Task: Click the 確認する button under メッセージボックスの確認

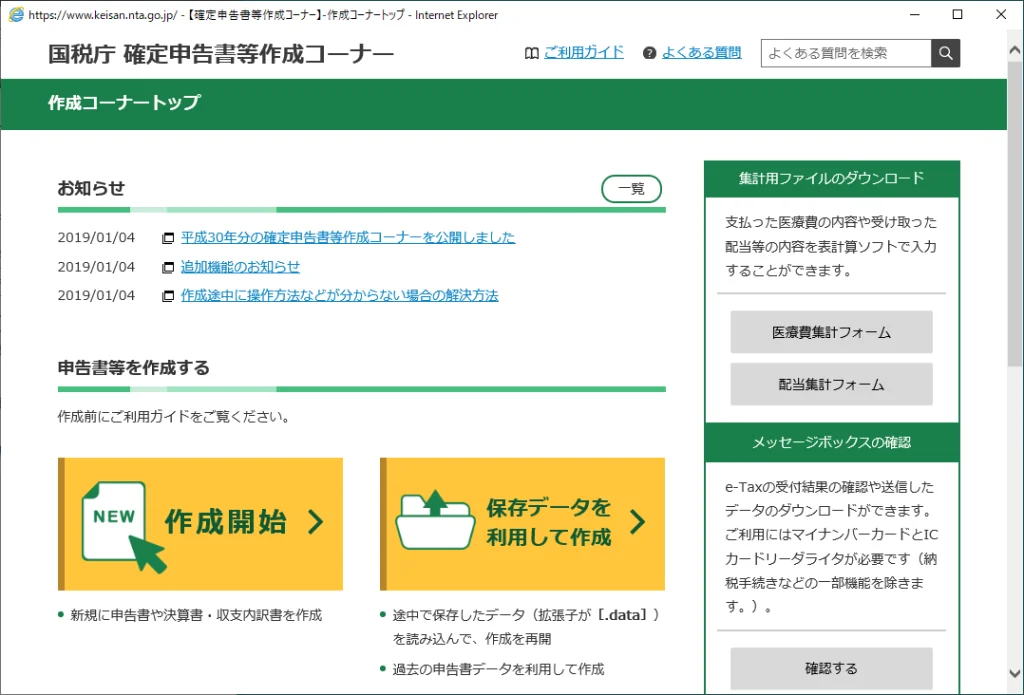Action: coord(831,667)
